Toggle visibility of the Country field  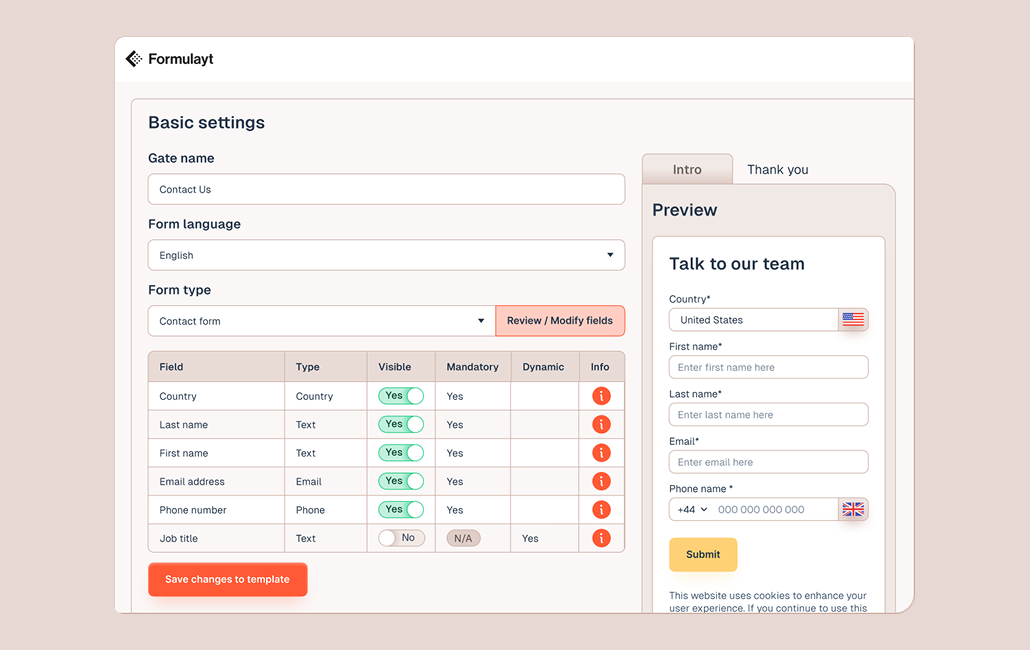[x=401, y=396]
